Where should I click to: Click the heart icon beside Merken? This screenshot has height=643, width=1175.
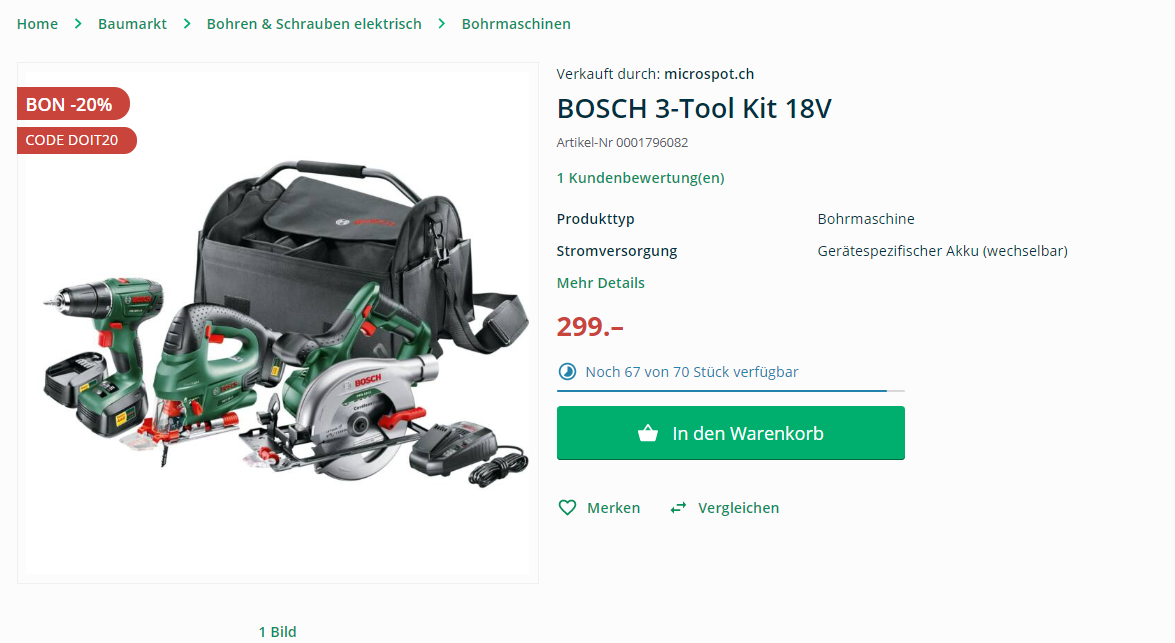tap(567, 508)
